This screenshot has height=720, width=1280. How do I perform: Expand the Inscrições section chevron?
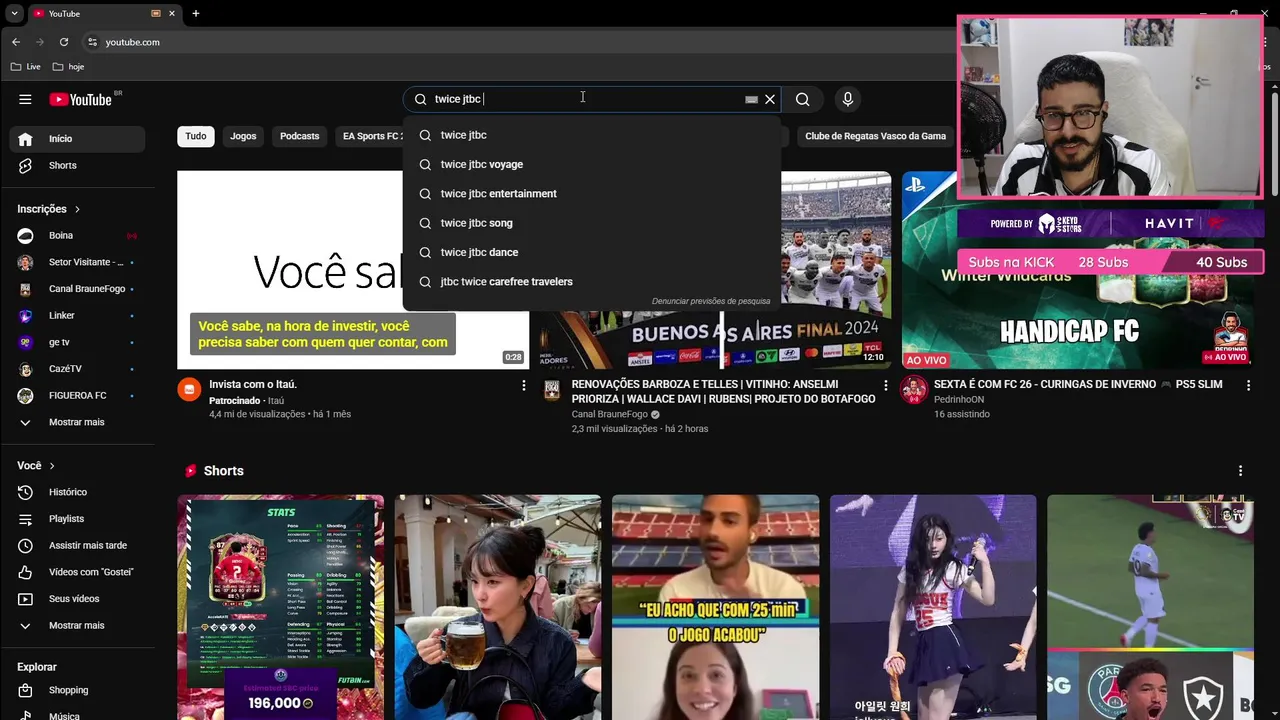(x=77, y=209)
